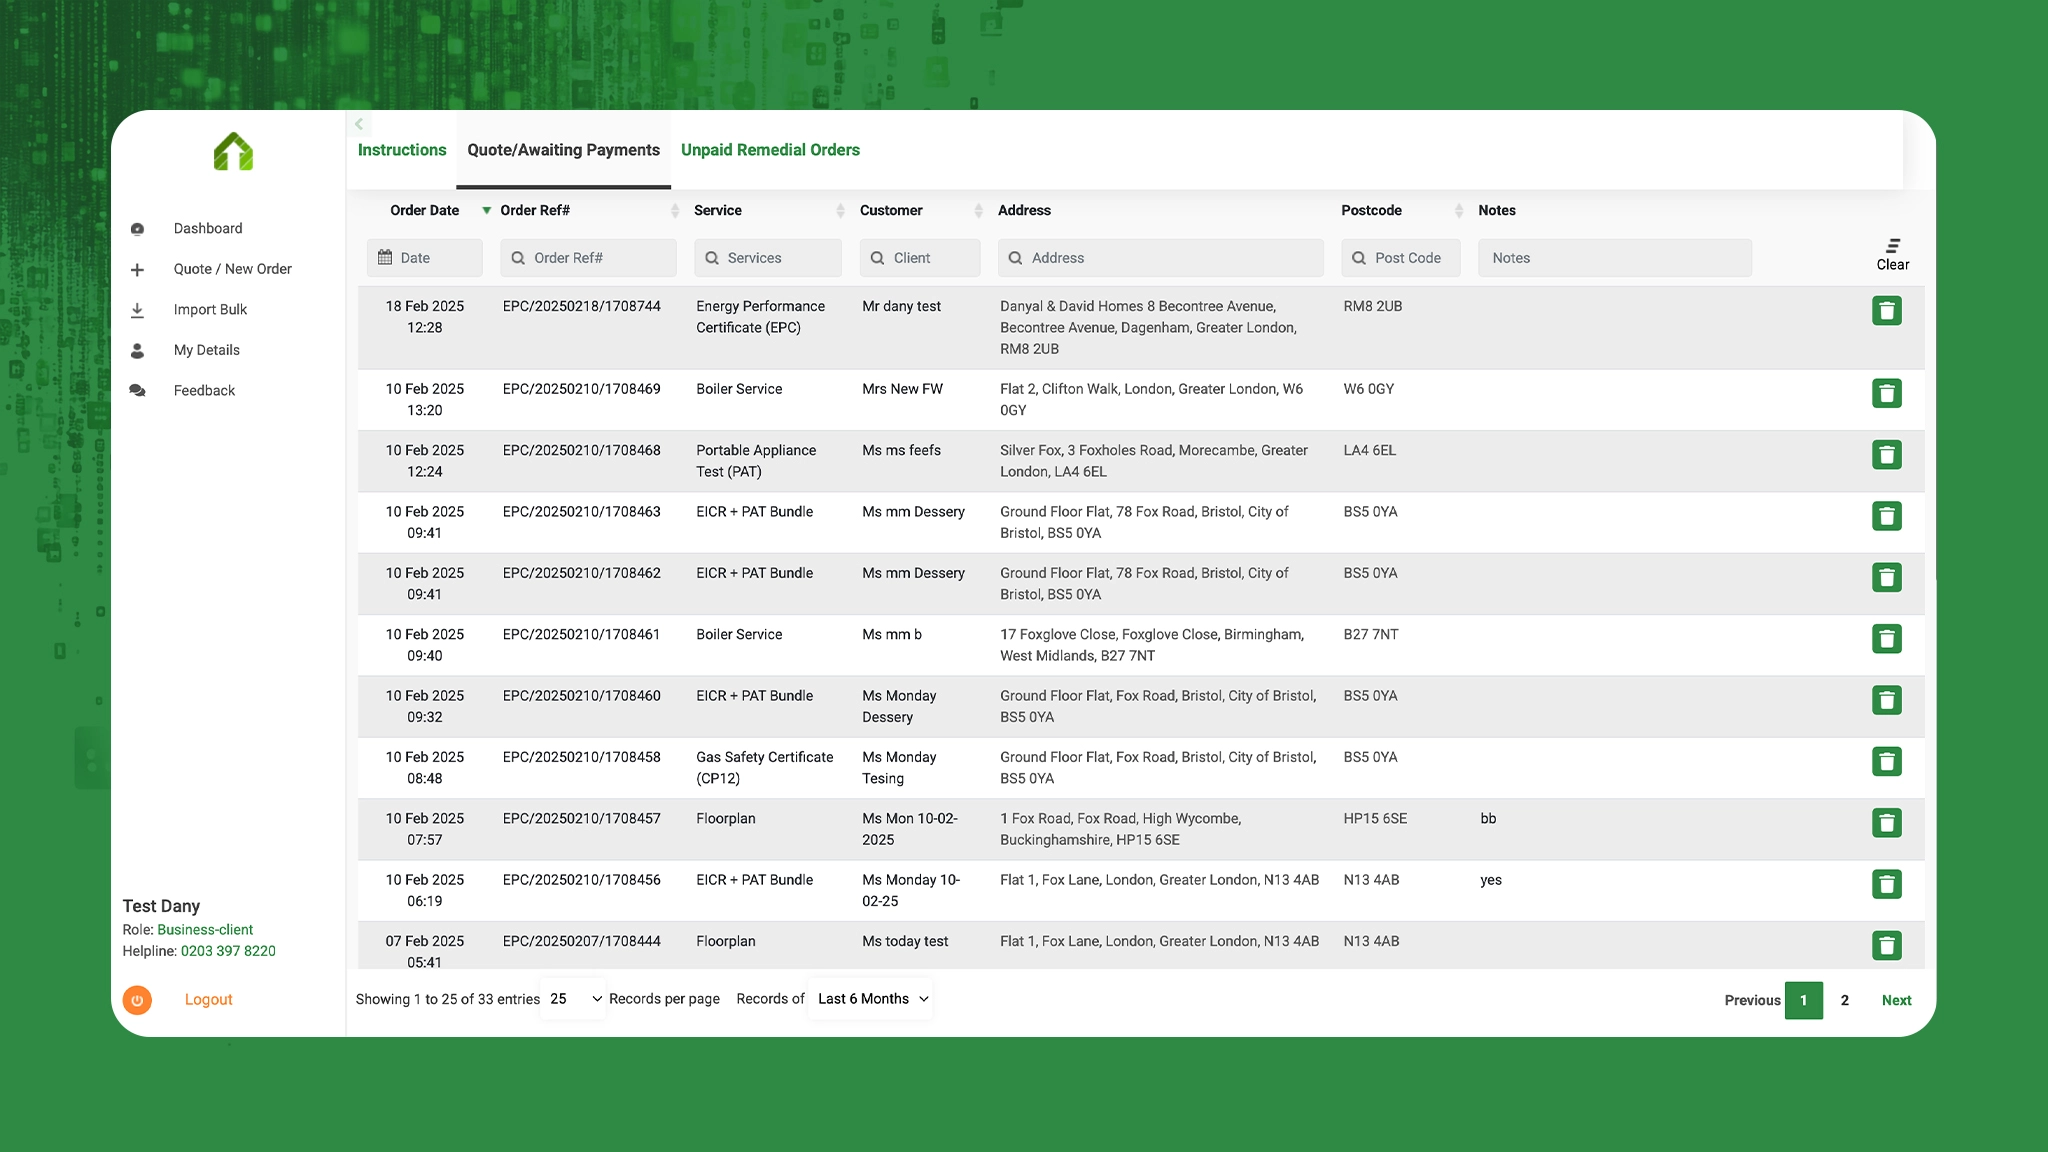
Task: Delete order EPC/20250210/1708469
Action: 1886,393
